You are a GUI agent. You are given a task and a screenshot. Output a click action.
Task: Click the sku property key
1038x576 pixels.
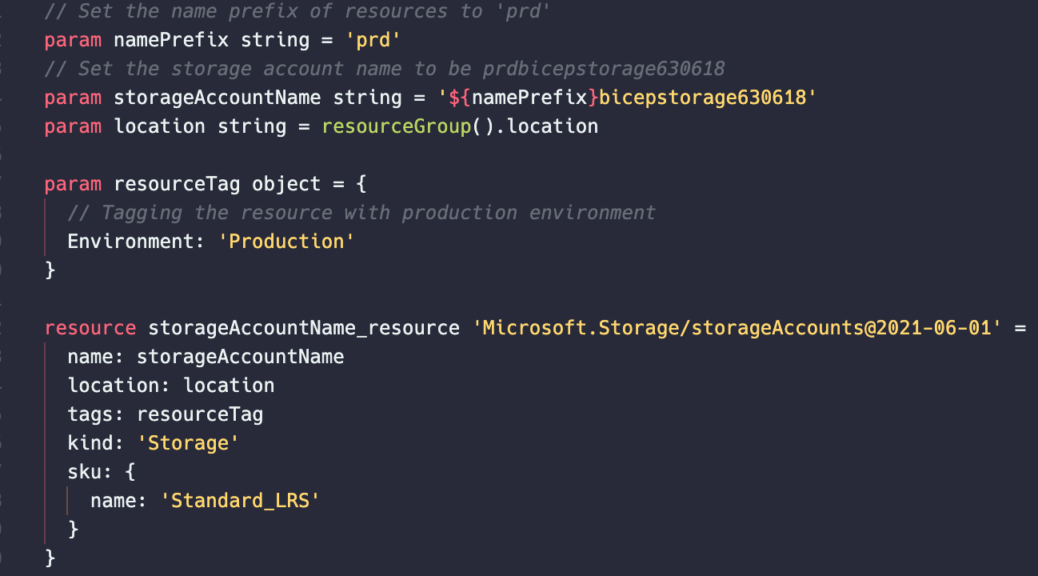pos(84,472)
